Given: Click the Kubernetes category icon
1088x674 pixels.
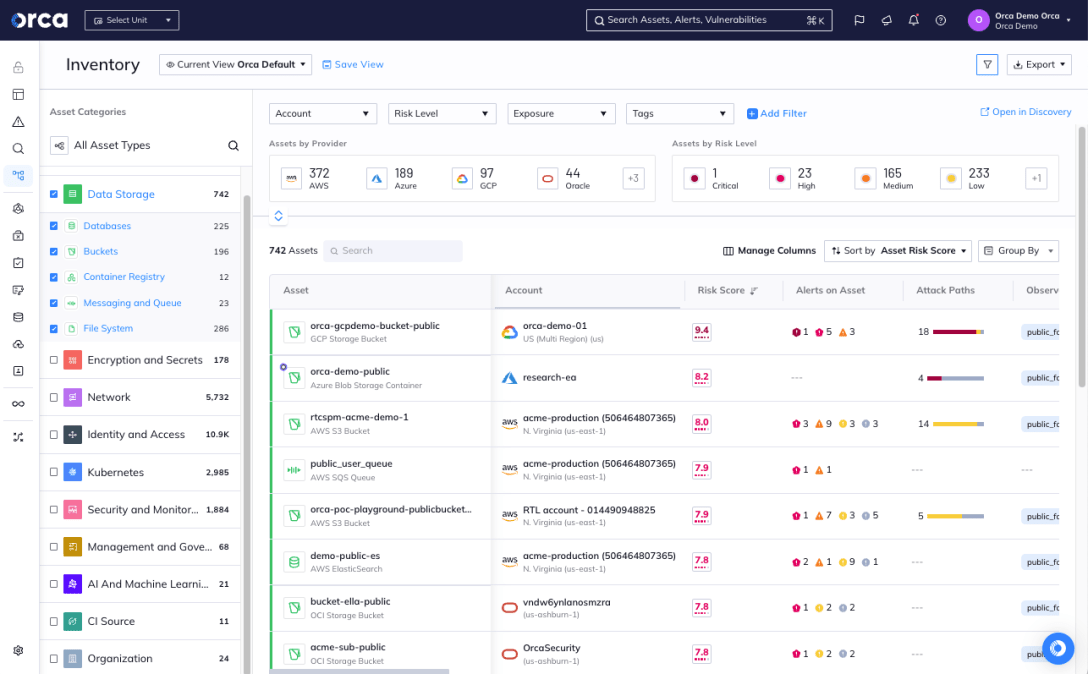Looking at the screenshot, I should [72, 472].
